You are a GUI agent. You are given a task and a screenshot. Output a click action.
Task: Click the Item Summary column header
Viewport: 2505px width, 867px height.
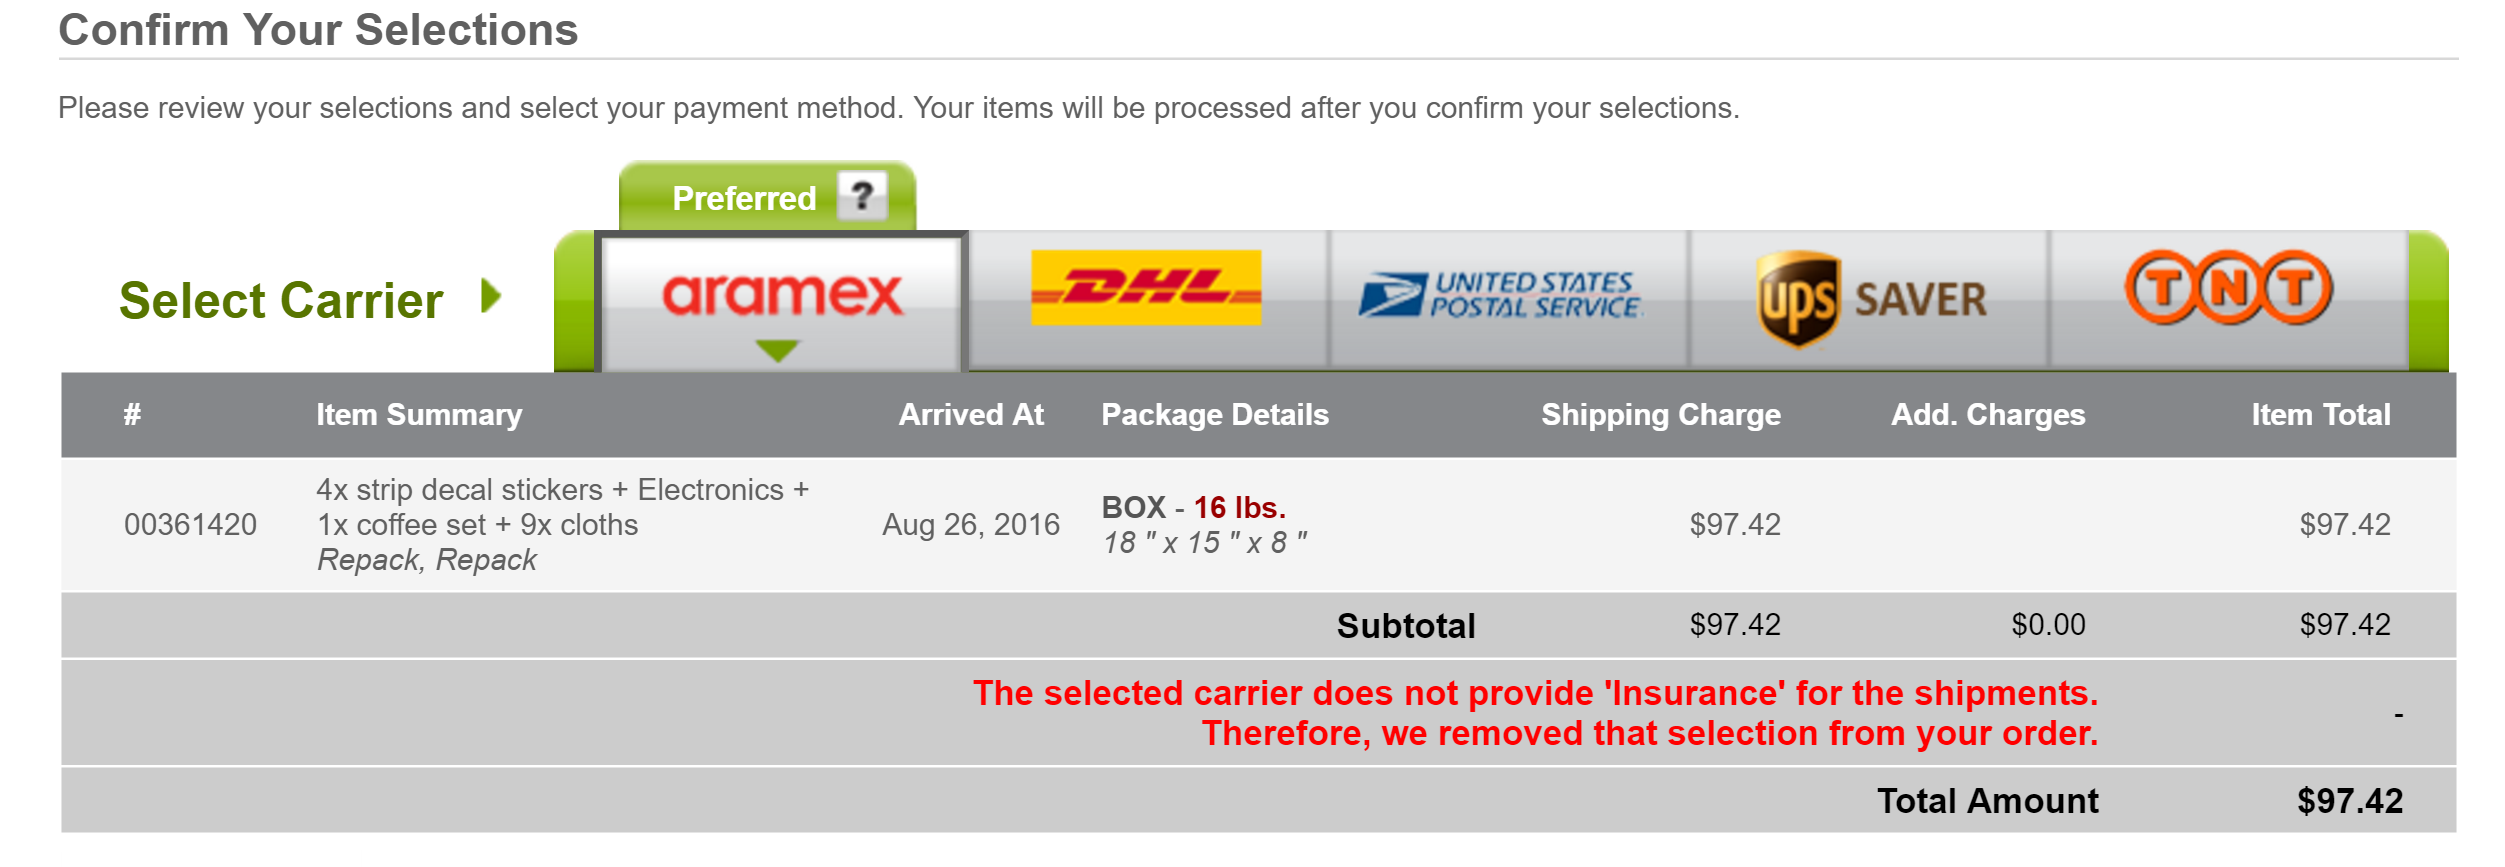click(419, 415)
